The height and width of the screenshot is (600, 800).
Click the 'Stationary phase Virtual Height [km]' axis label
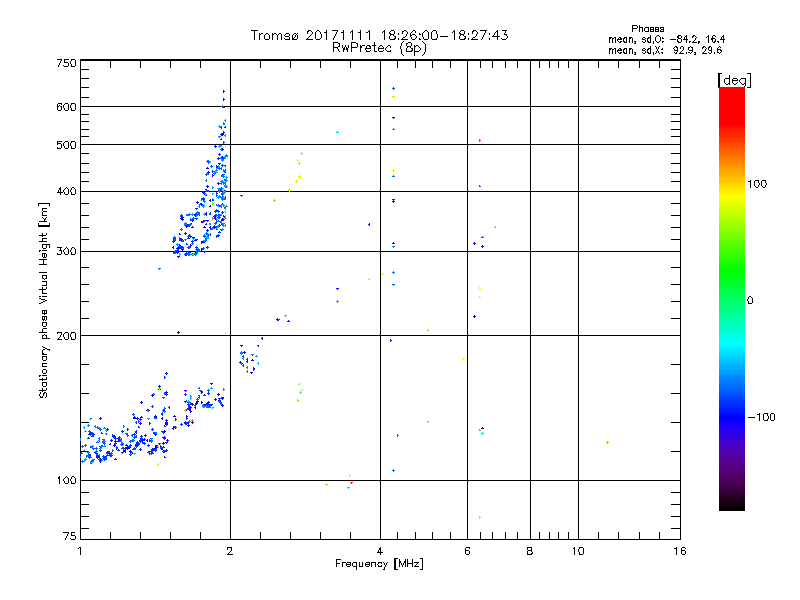44,301
